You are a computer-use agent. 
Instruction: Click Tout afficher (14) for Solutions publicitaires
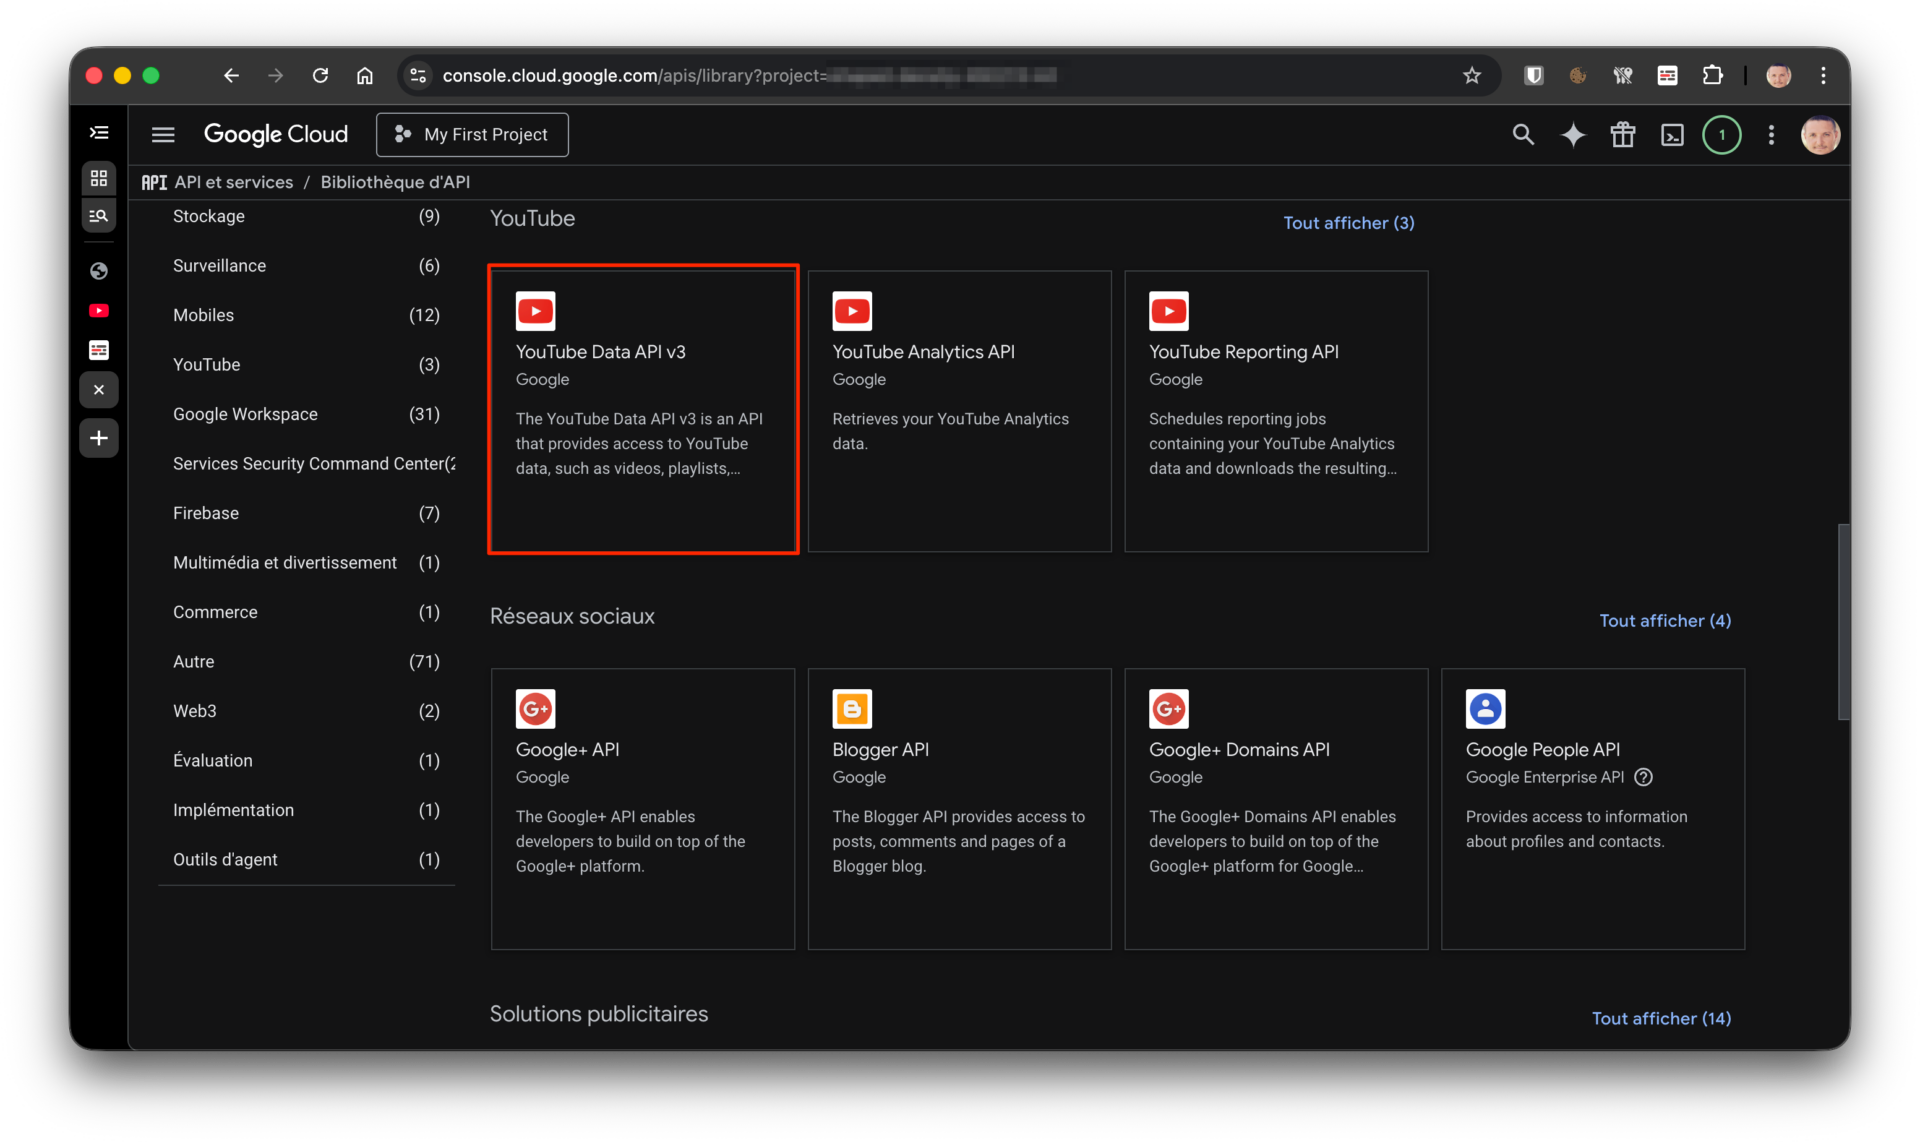[x=1661, y=1019]
